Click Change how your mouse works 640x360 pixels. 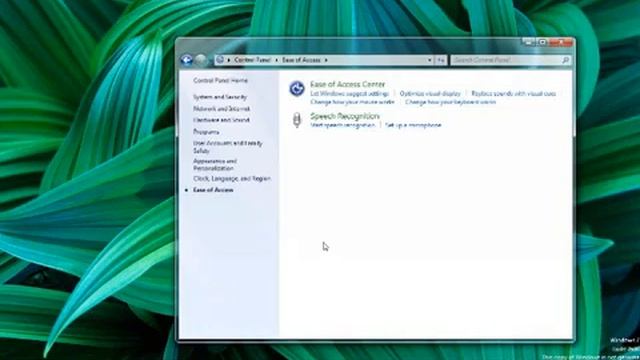(x=352, y=102)
